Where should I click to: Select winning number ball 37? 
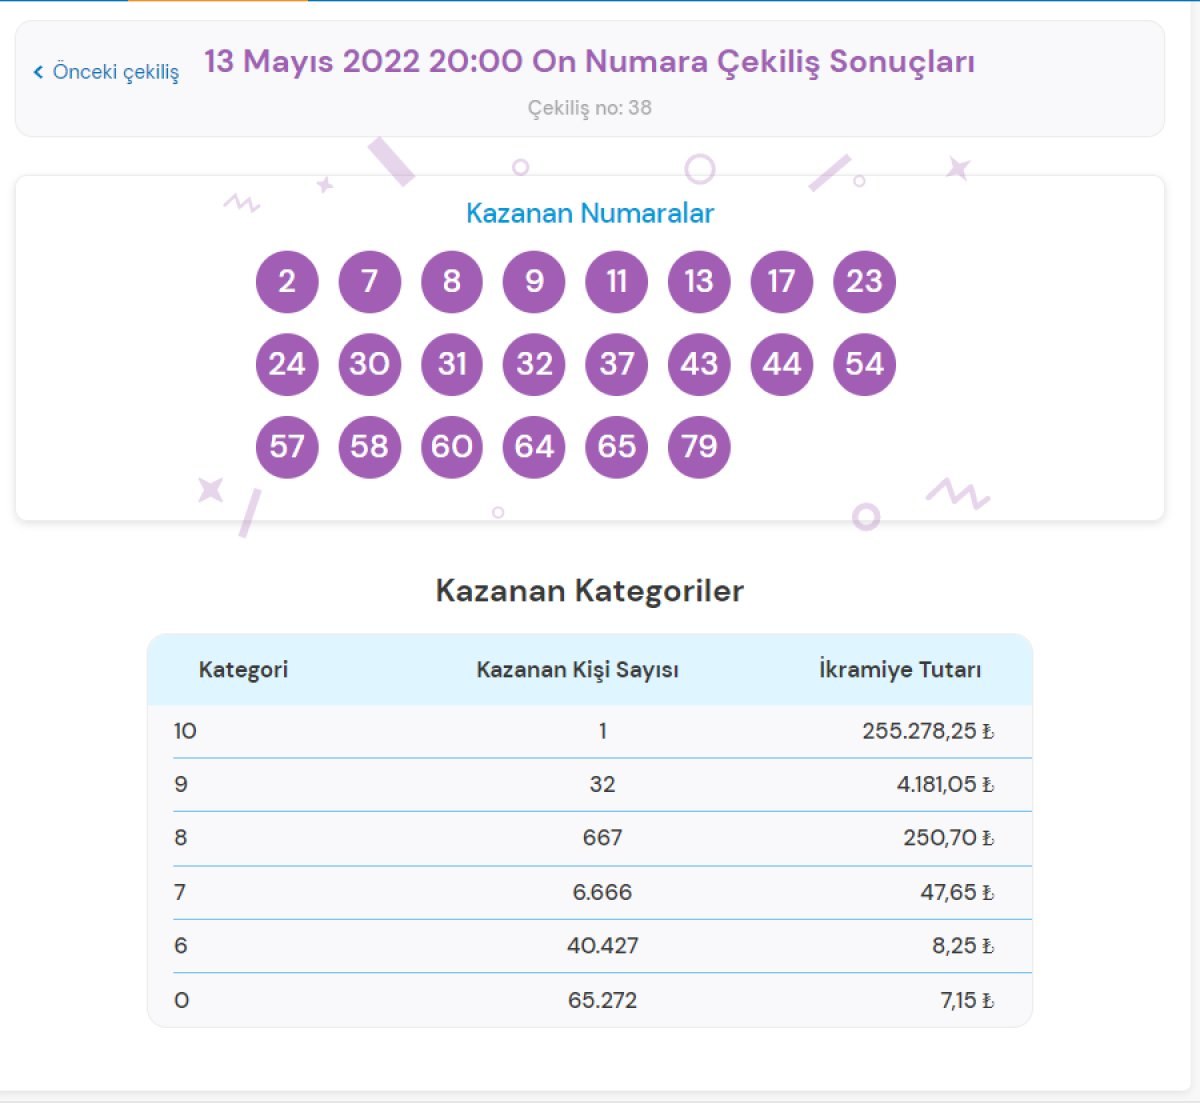click(617, 364)
